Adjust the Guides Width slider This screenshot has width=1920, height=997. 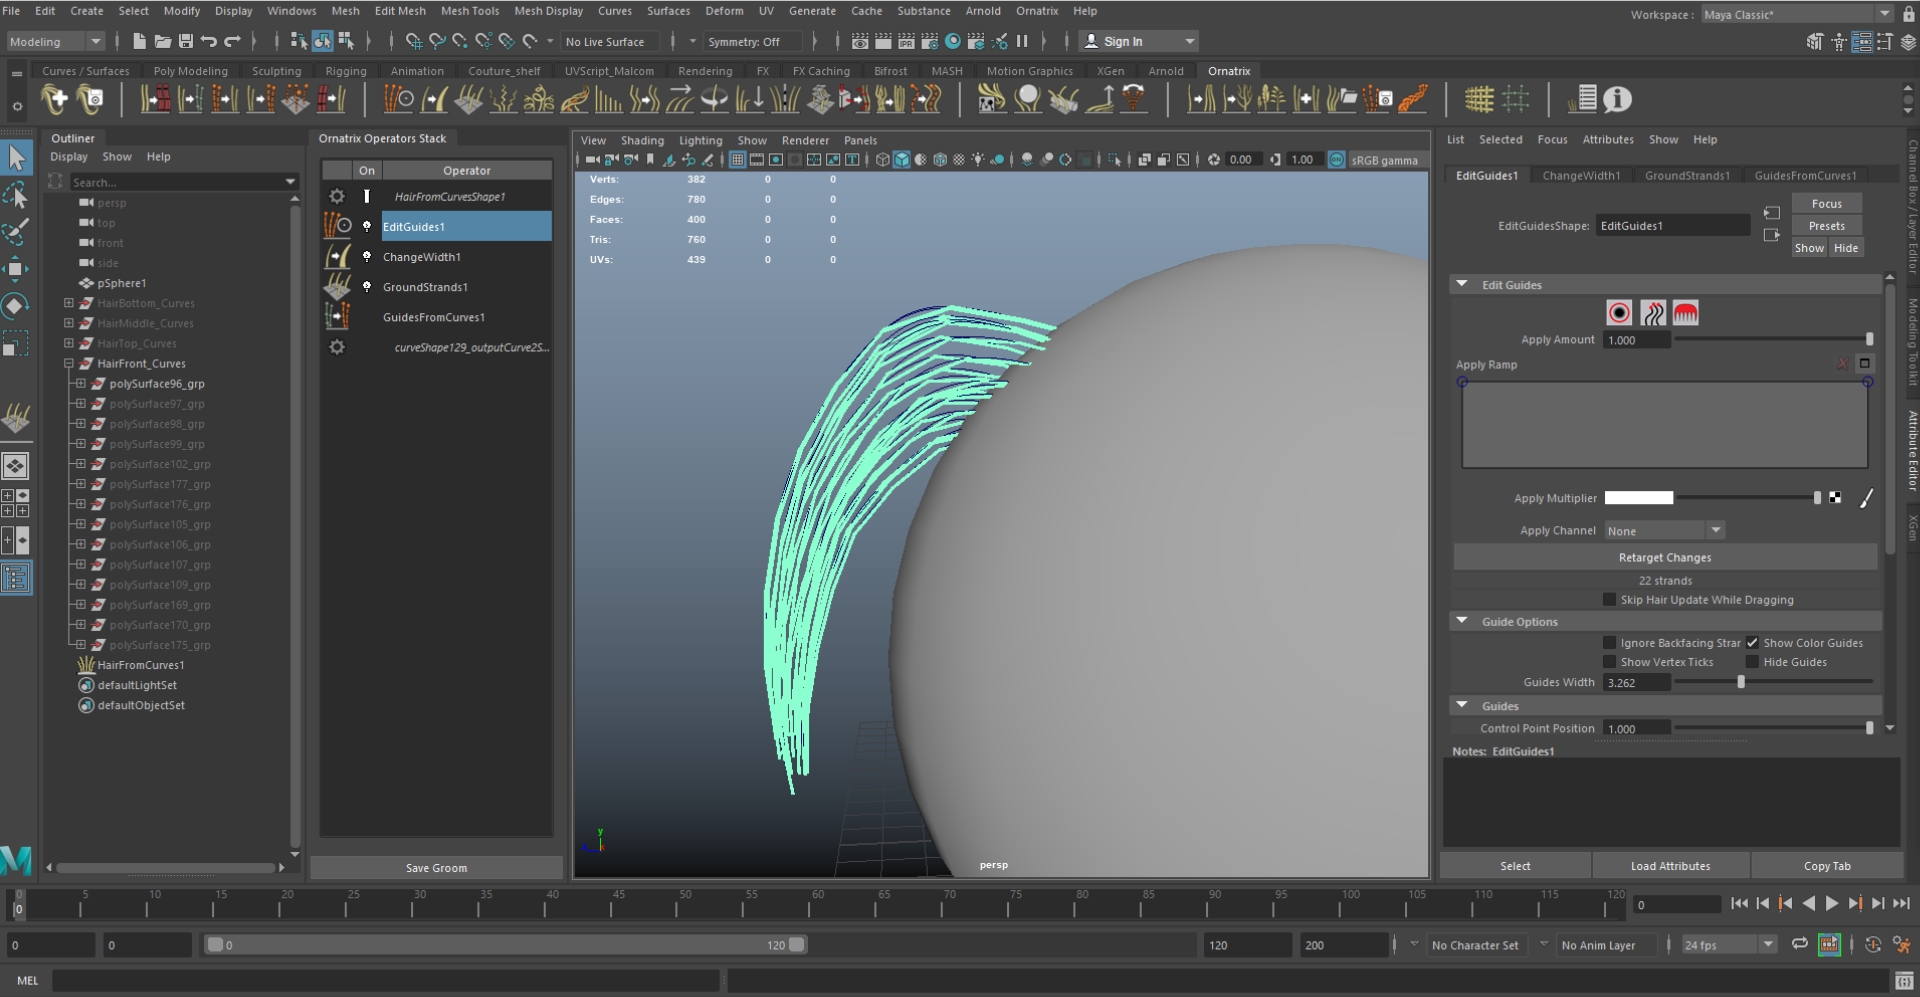[1741, 682]
